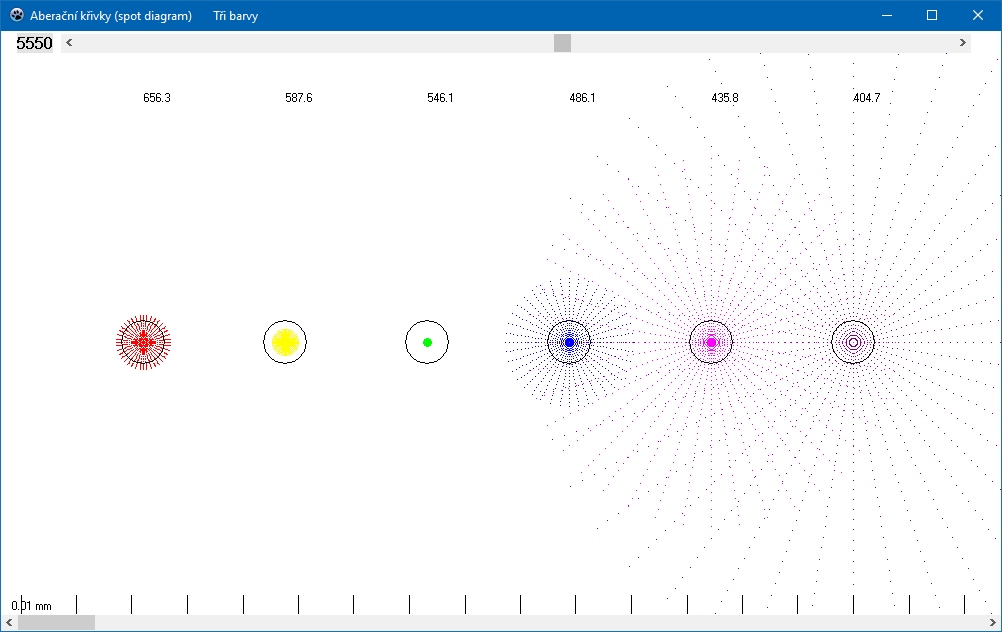The image size is (1002, 632).
Task: Select the red spot diagram for 656.3
Action: coord(143,342)
